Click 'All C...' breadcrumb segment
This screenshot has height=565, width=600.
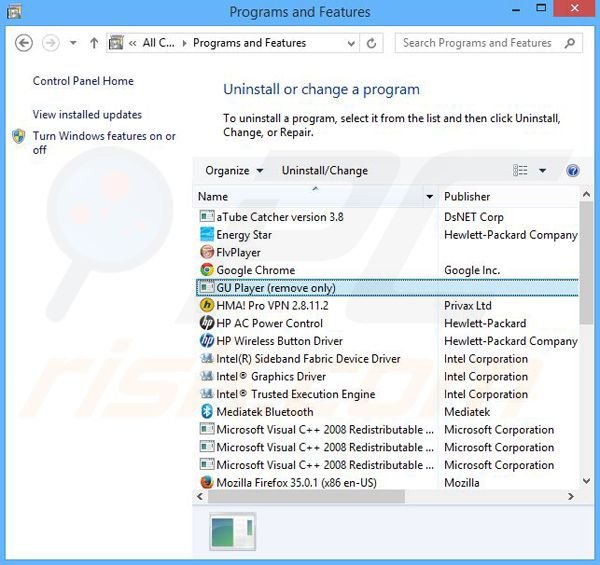[x=158, y=43]
